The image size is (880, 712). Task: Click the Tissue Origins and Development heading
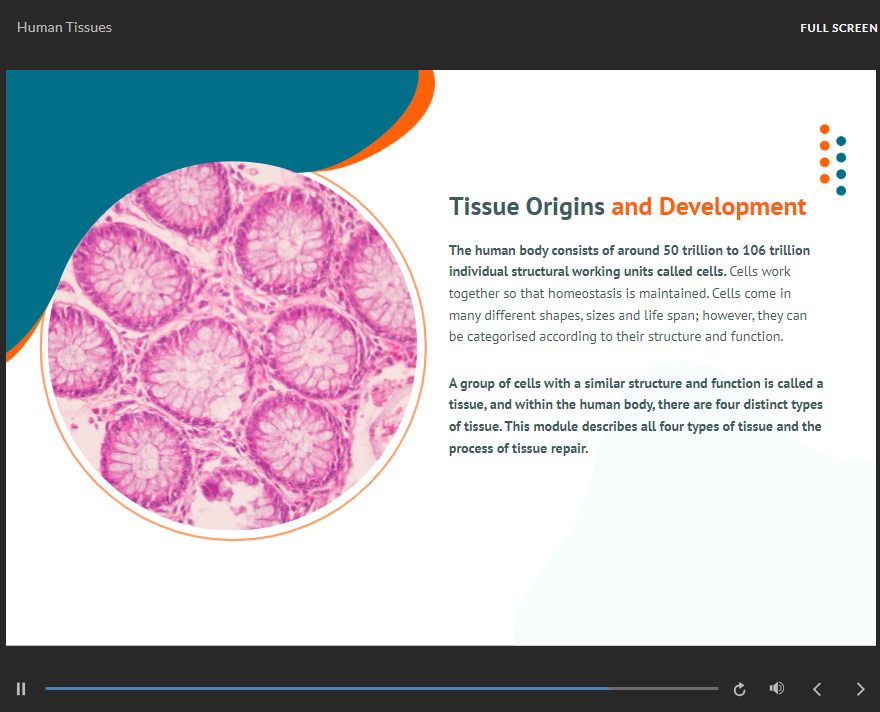(x=627, y=207)
